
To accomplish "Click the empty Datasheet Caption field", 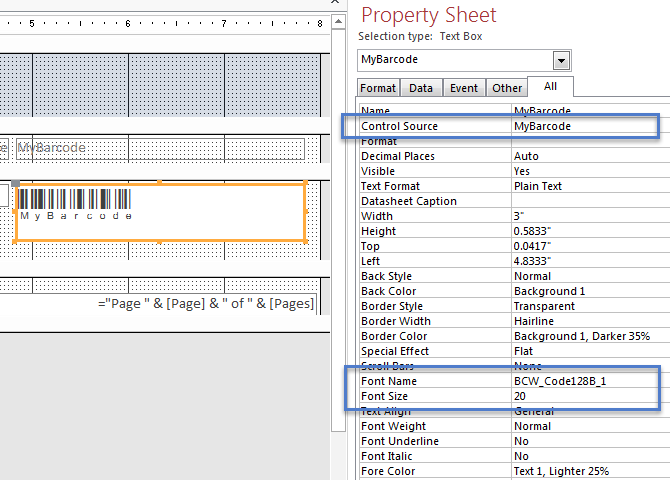I will click(x=590, y=201).
